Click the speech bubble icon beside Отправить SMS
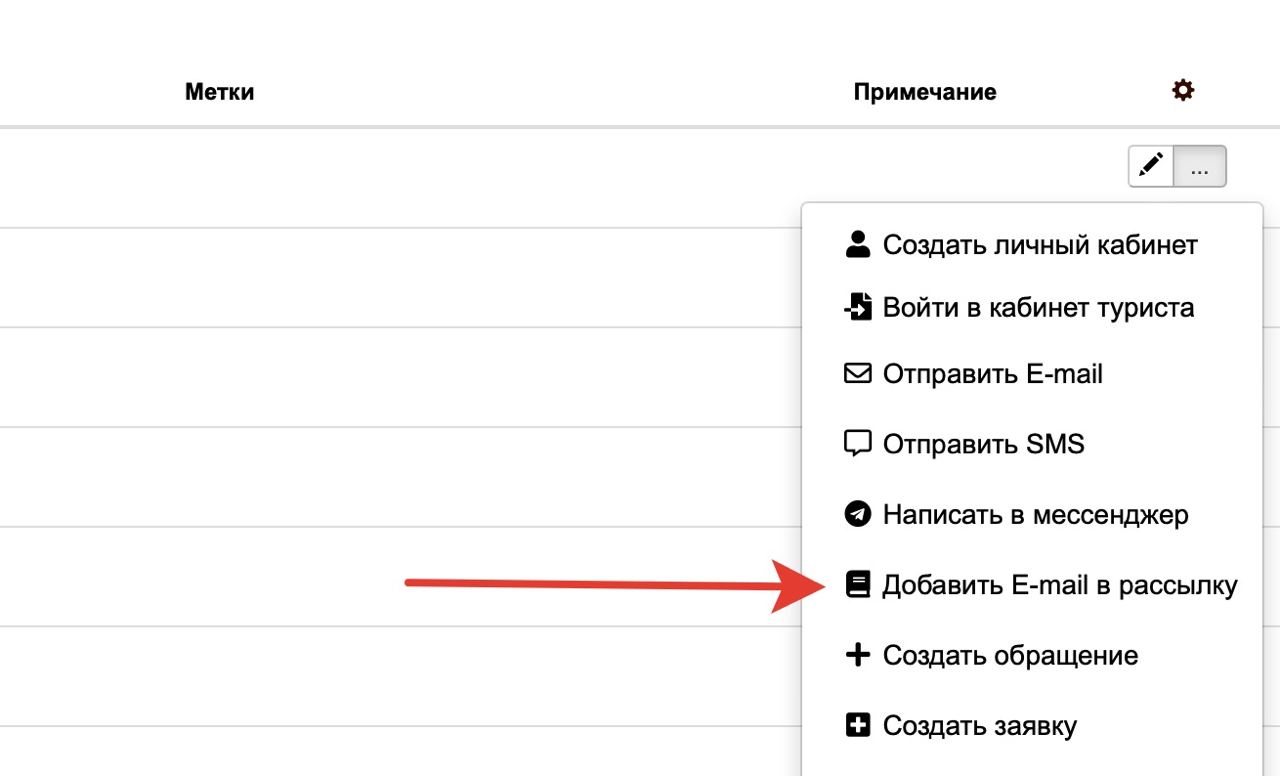This screenshot has height=776, width=1280. pyautogui.click(x=857, y=444)
